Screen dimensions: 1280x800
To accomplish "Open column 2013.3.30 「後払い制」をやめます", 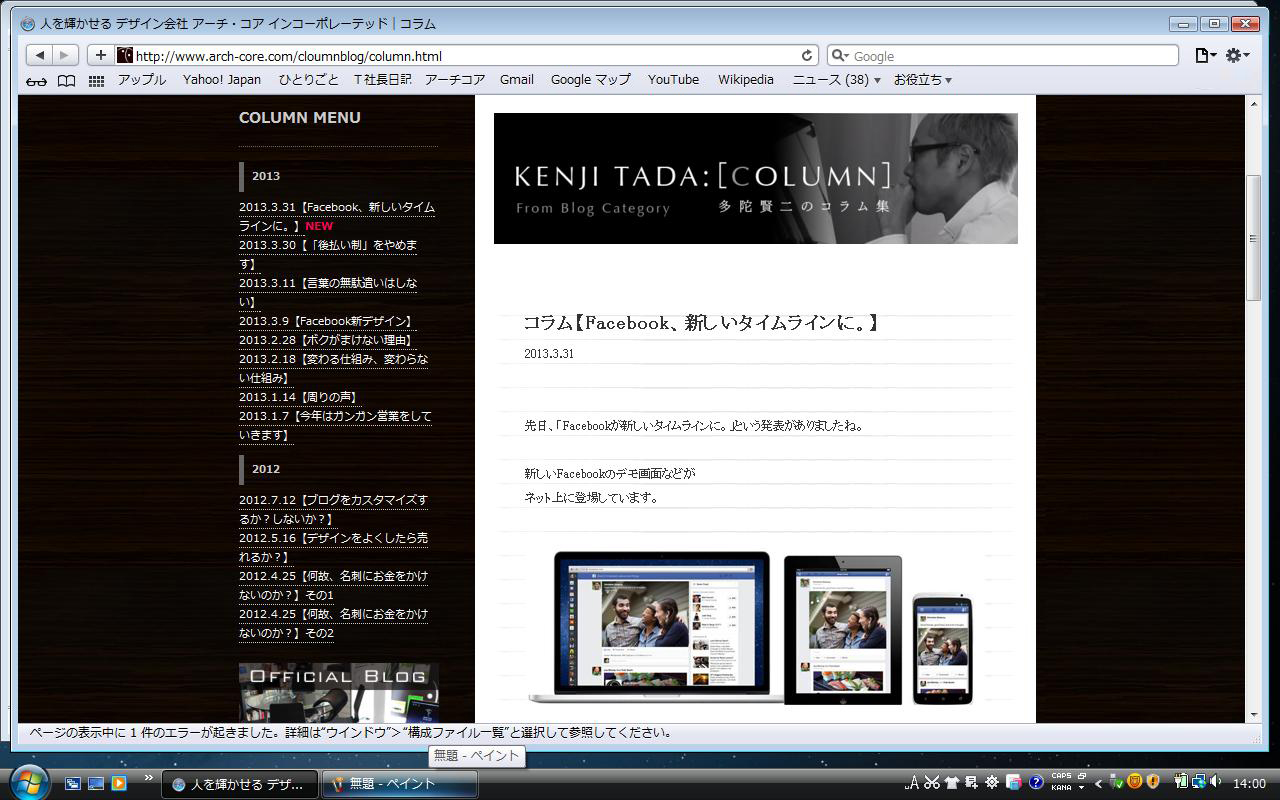I will click(328, 254).
